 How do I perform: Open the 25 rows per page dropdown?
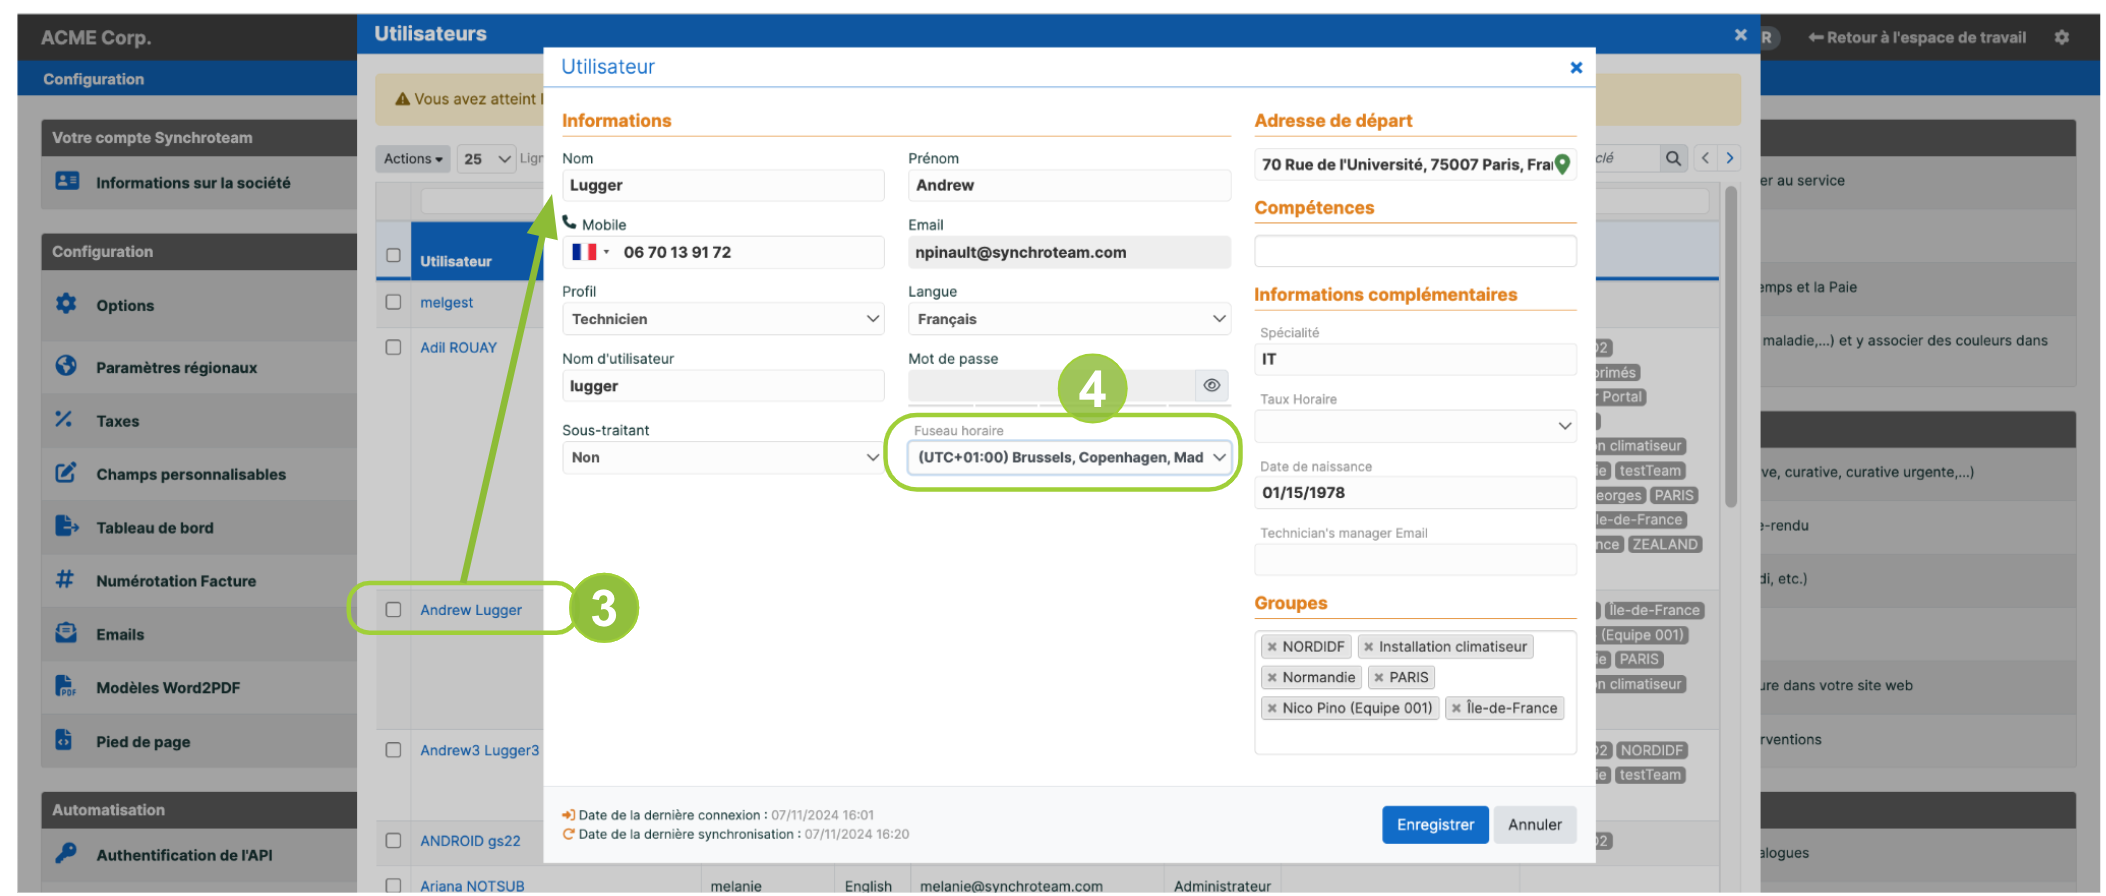coord(486,158)
